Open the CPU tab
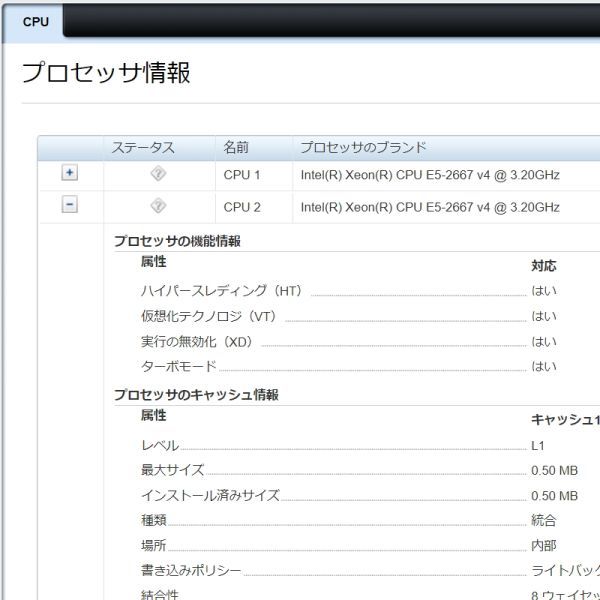The height and width of the screenshot is (600, 600). pyautogui.click(x=36, y=22)
